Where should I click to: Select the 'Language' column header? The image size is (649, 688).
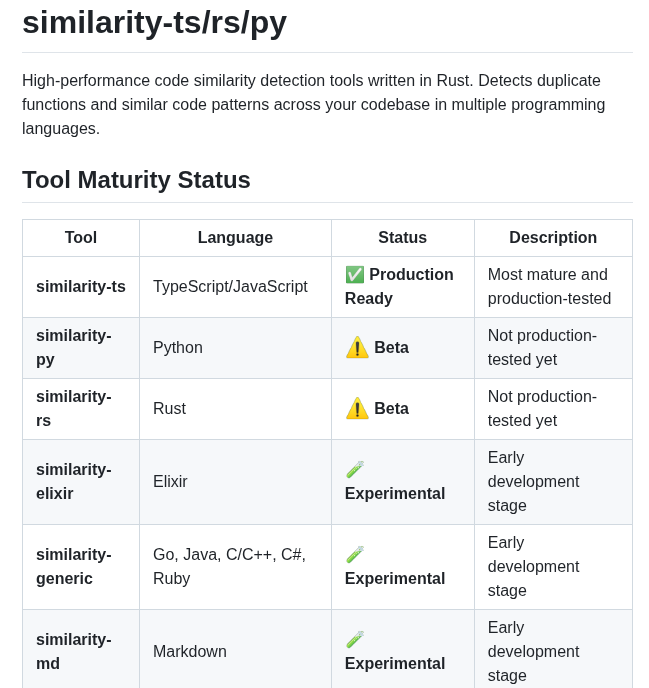[x=235, y=237]
